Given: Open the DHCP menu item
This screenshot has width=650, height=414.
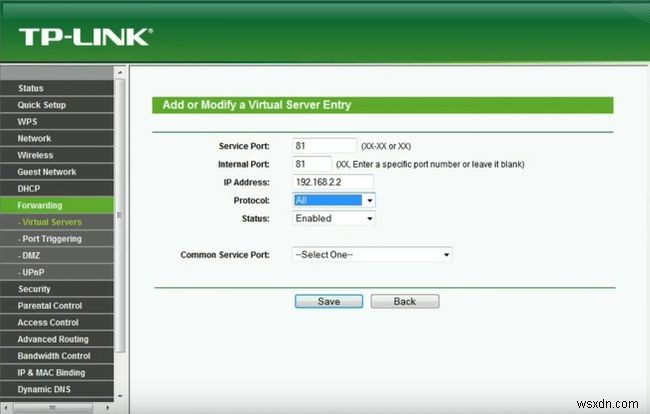Looking at the screenshot, I should coord(57,189).
